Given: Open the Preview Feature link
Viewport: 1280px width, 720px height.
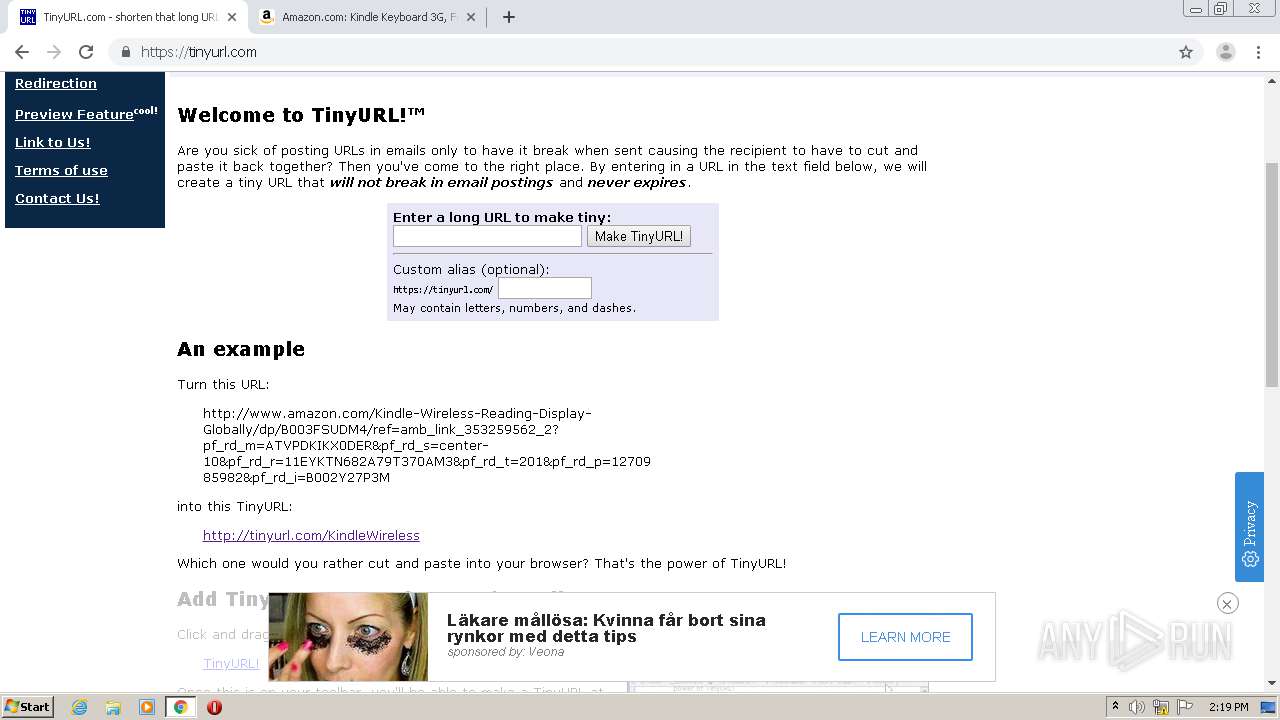Looking at the screenshot, I should [74, 114].
